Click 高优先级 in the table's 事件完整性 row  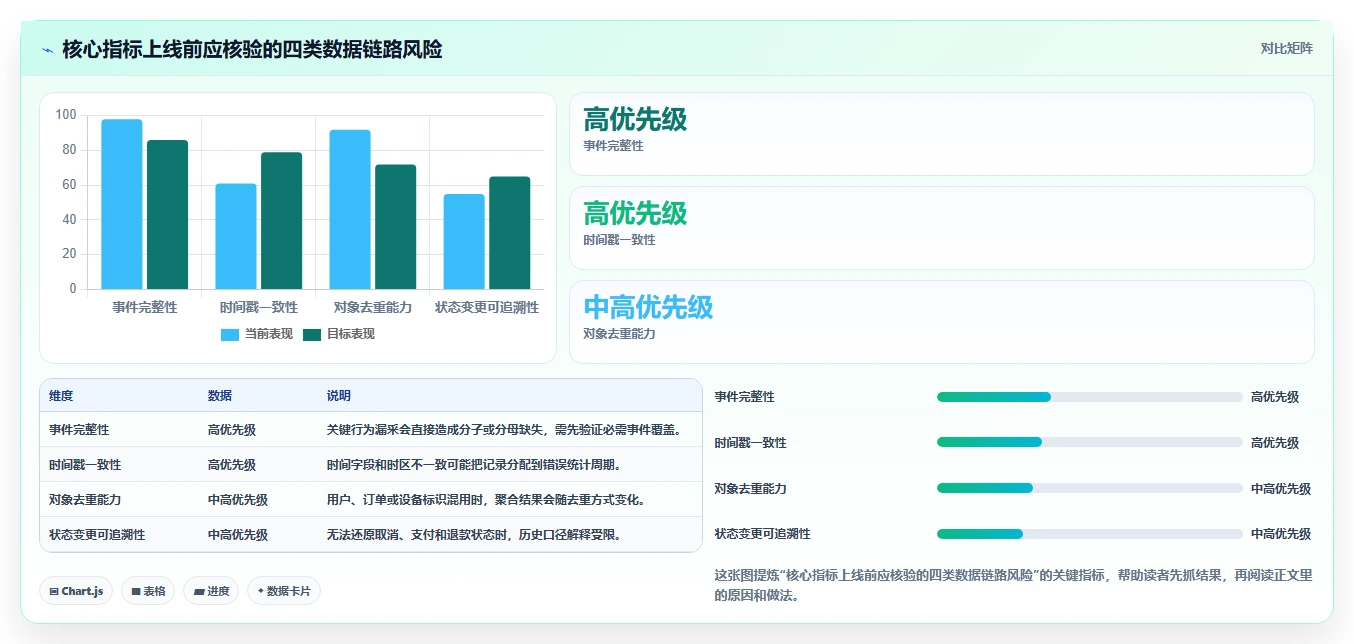pyautogui.click(x=232, y=430)
